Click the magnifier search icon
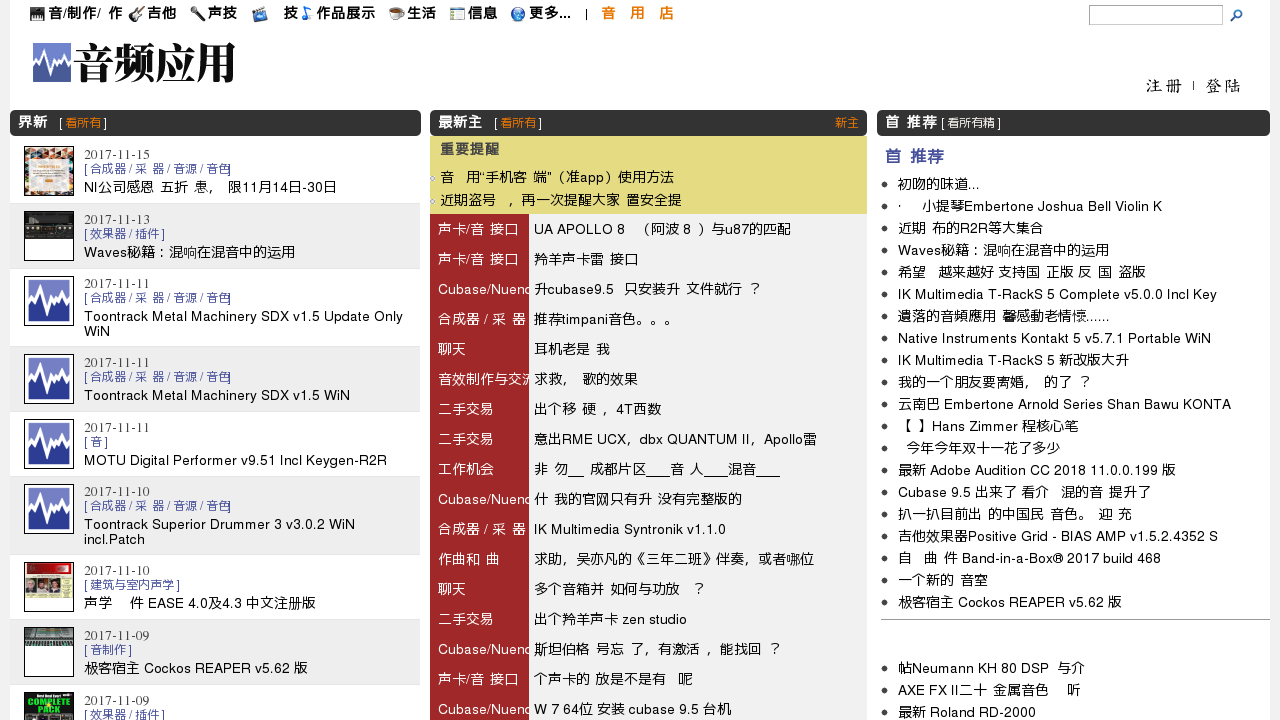Image resolution: width=1280 pixels, height=720 pixels. [x=1236, y=15]
